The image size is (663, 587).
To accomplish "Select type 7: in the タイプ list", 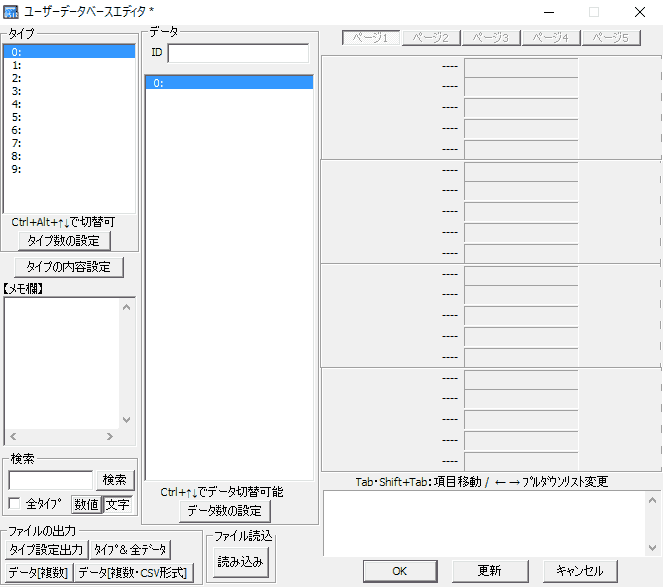I will click(x=69, y=143).
